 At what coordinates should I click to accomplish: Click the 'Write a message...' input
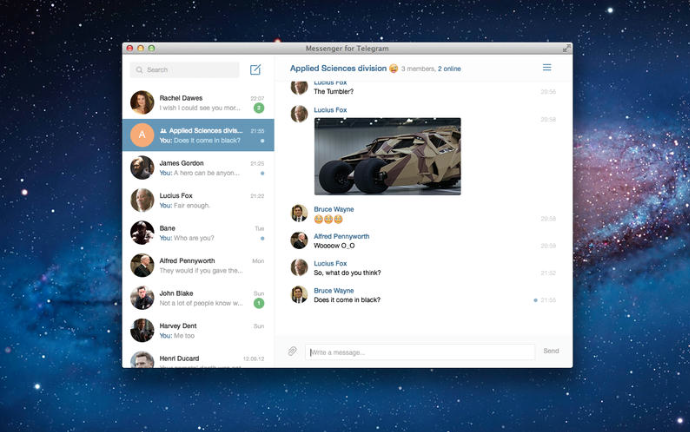pos(420,352)
